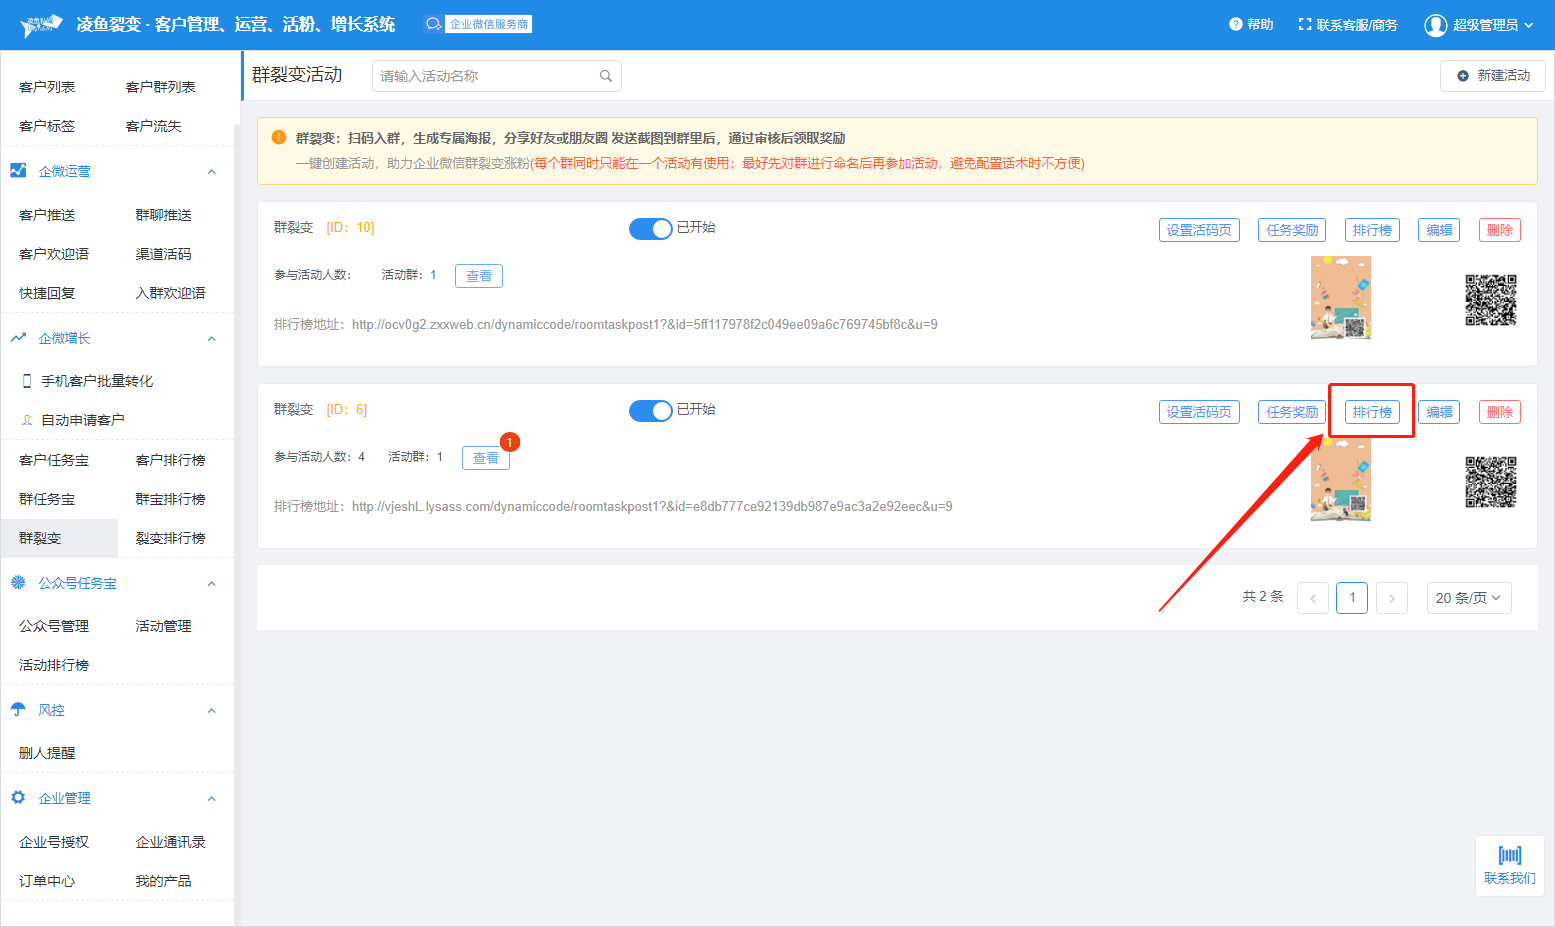Click the 联系客服/商务 fullscreen-style icon
The image size is (1555, 927).
pos(1304,24)
